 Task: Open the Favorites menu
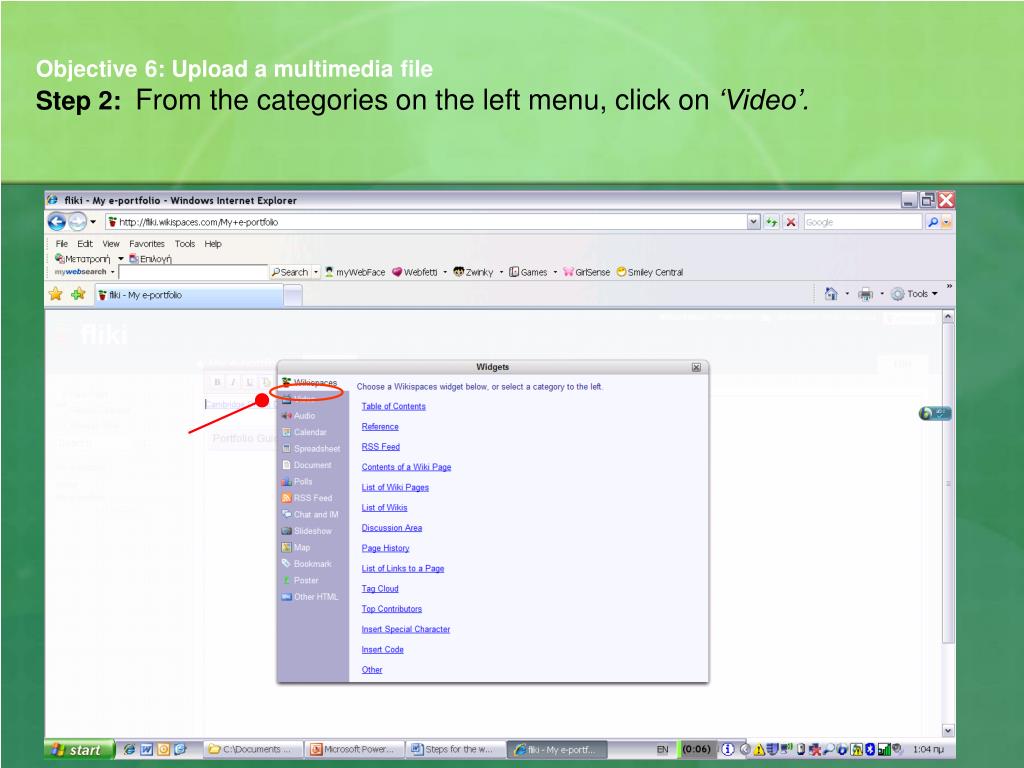pyautogui.click(x=147, y=244)
